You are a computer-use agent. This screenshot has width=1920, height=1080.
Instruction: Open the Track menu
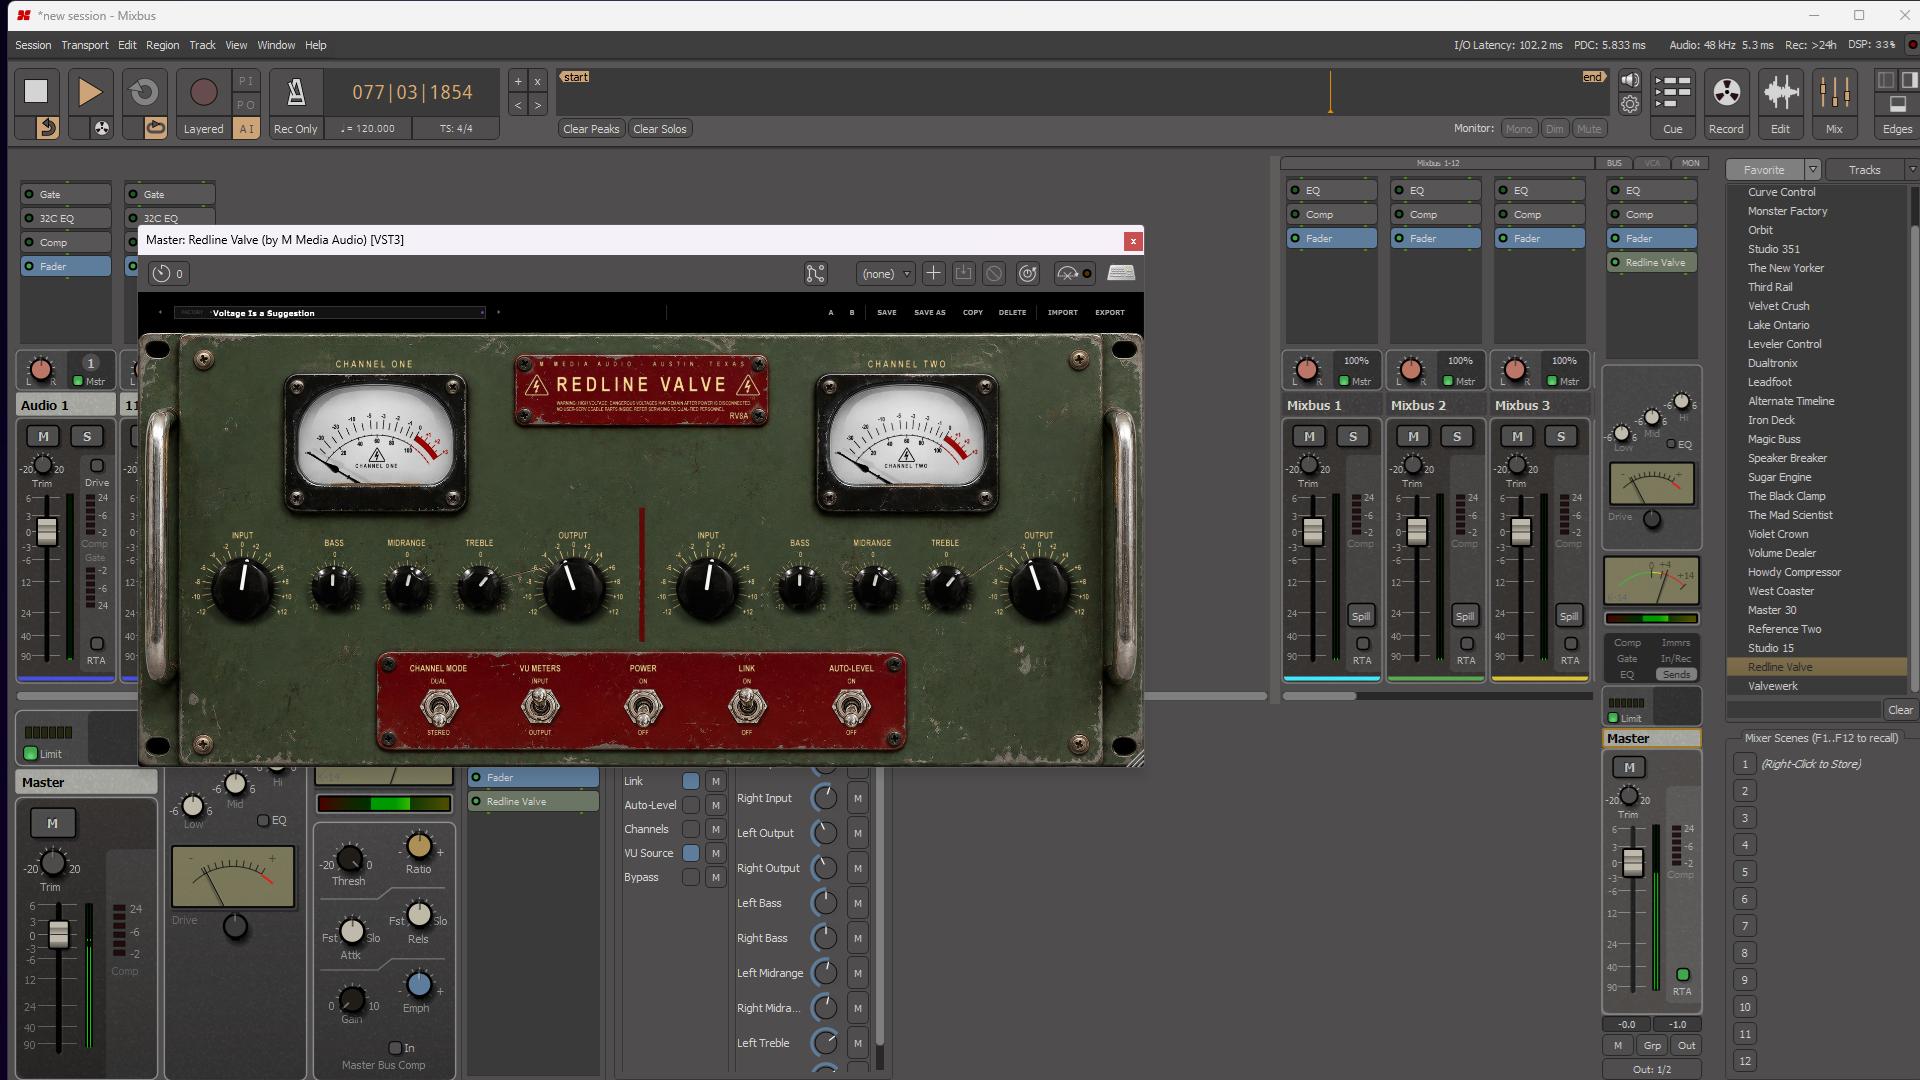point(202,45)
